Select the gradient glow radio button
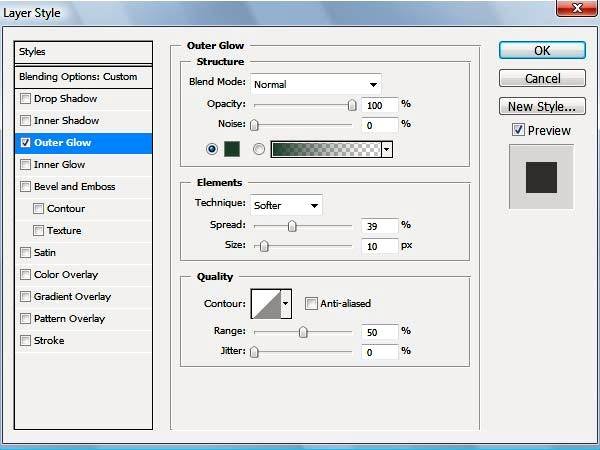 tap(259, 149)
